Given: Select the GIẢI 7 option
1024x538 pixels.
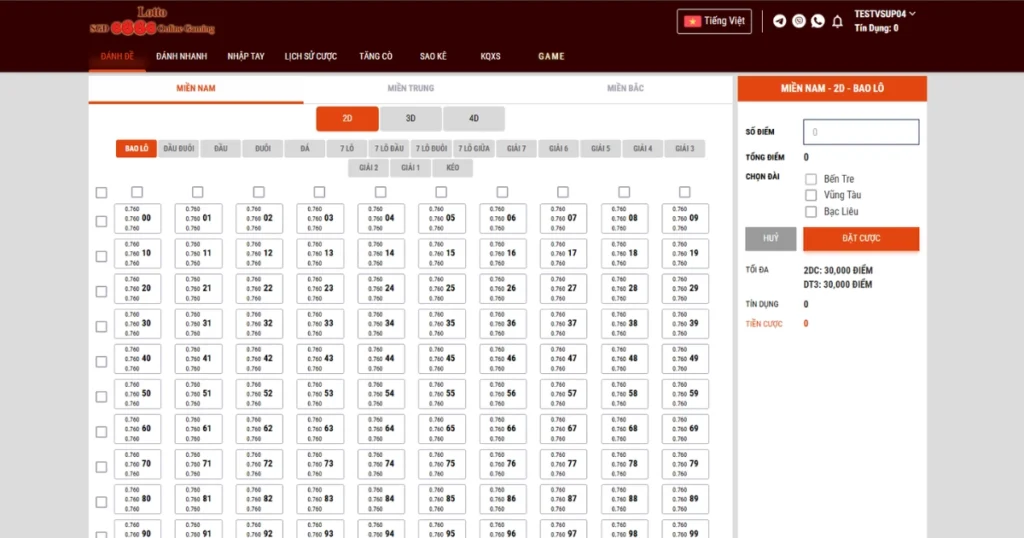Looking at the screenshot, I should tap(516, 148).
